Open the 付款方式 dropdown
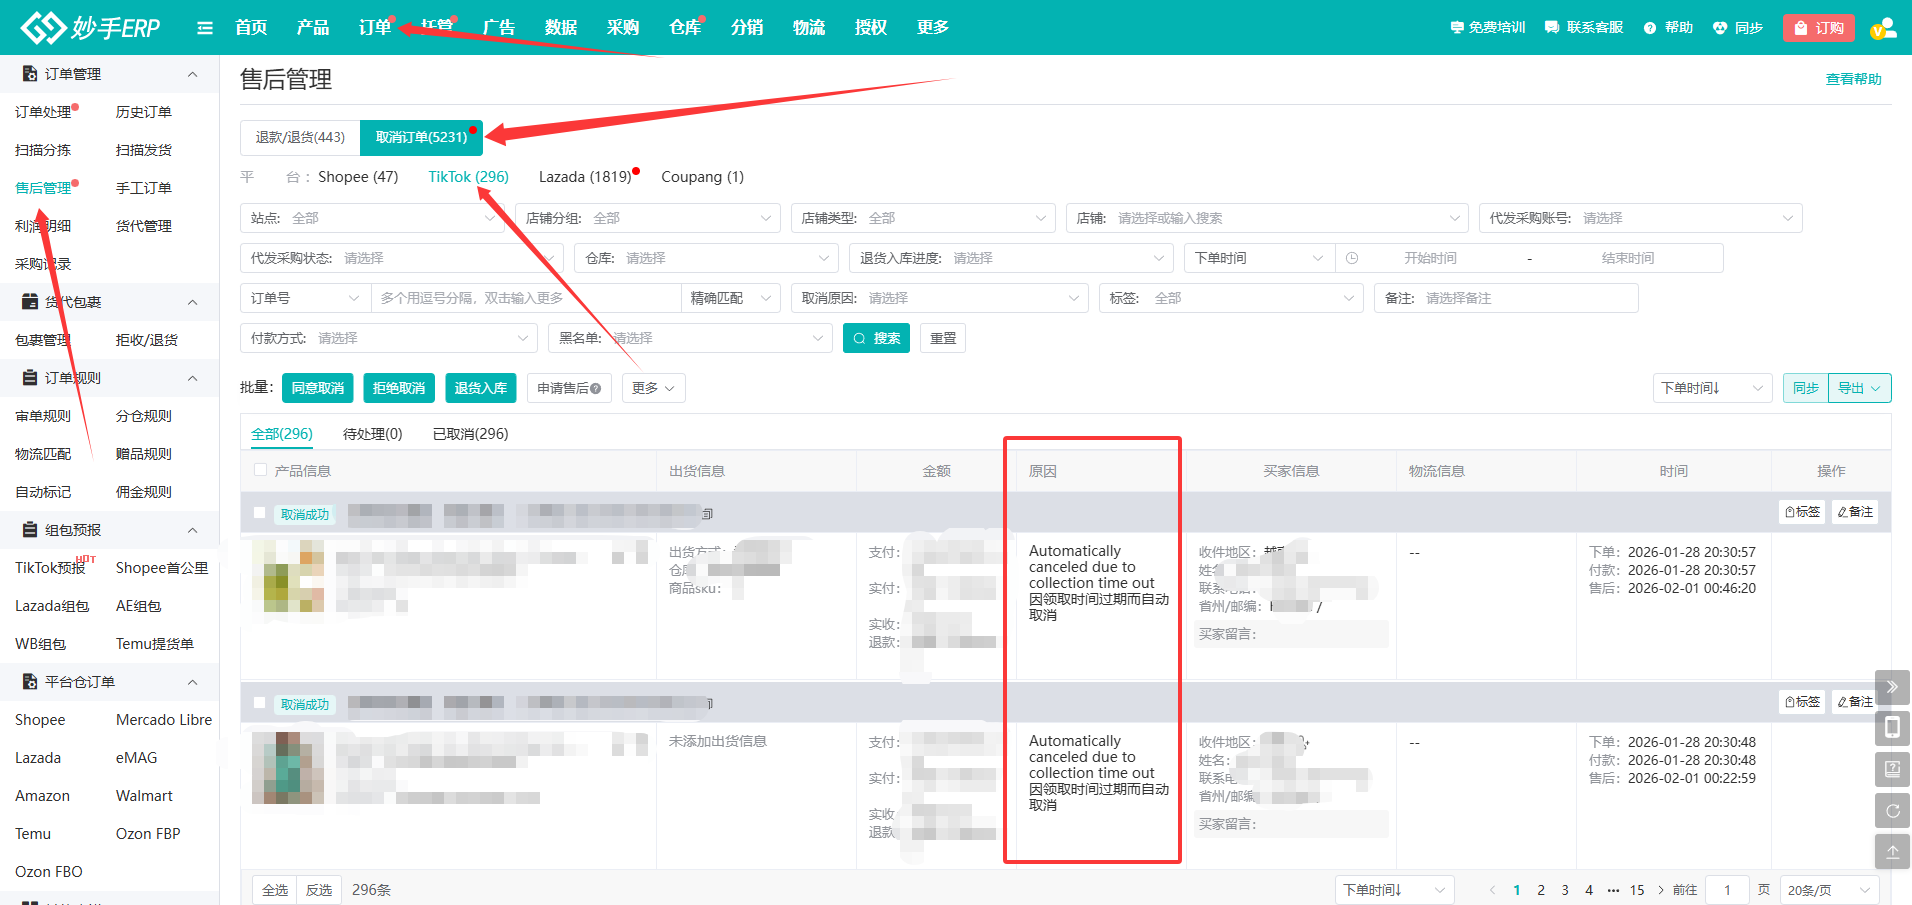This screenshot has height=905, width=1912. [x=389, y=338]
